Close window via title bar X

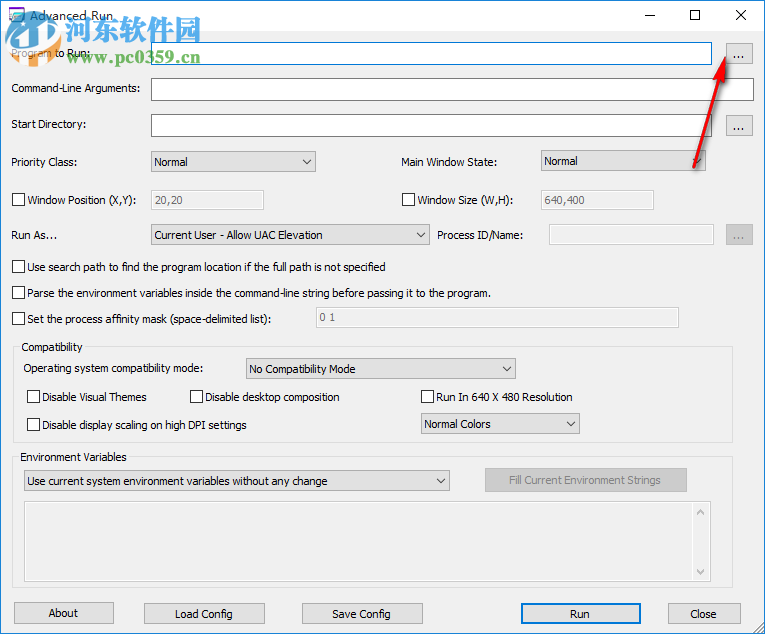click(x=741, y=16)
